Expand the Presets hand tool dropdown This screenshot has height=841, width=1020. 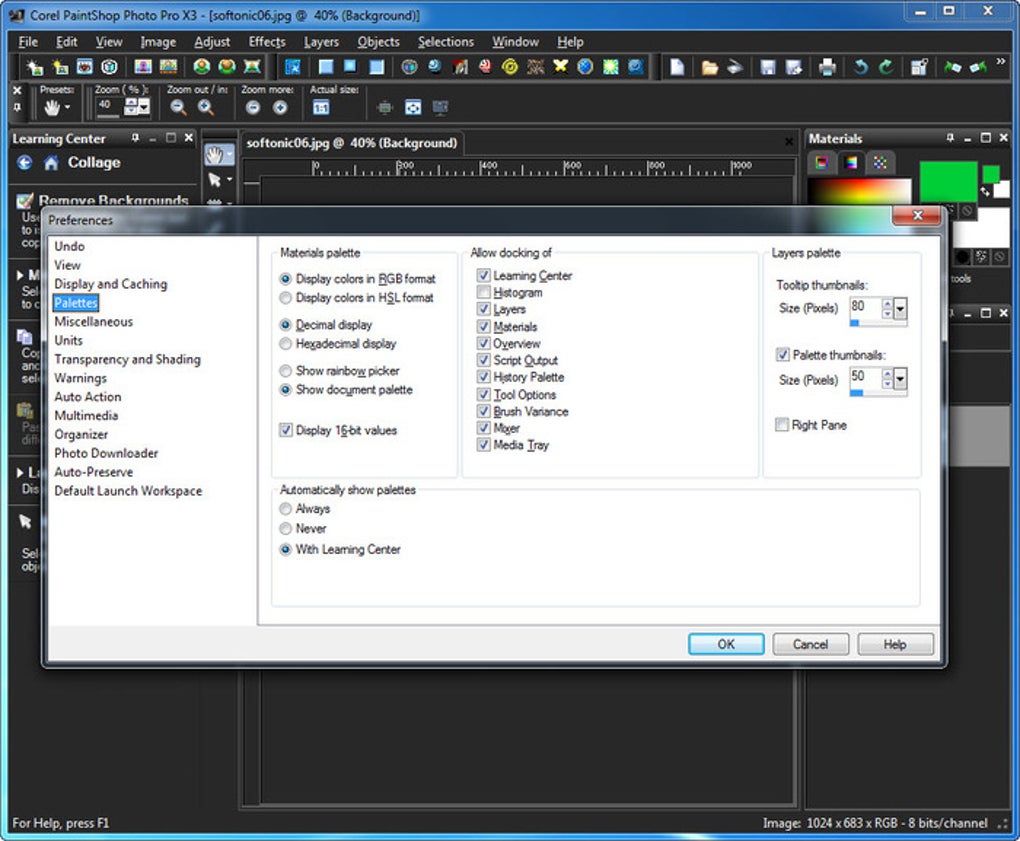point(68,108)
